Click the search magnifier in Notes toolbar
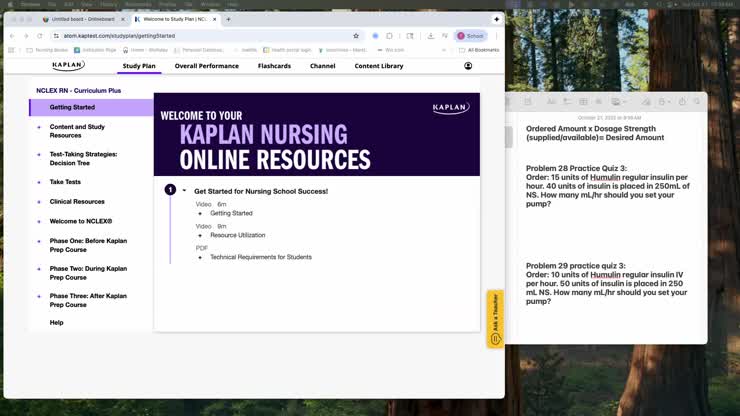 (x=697, y=102)
